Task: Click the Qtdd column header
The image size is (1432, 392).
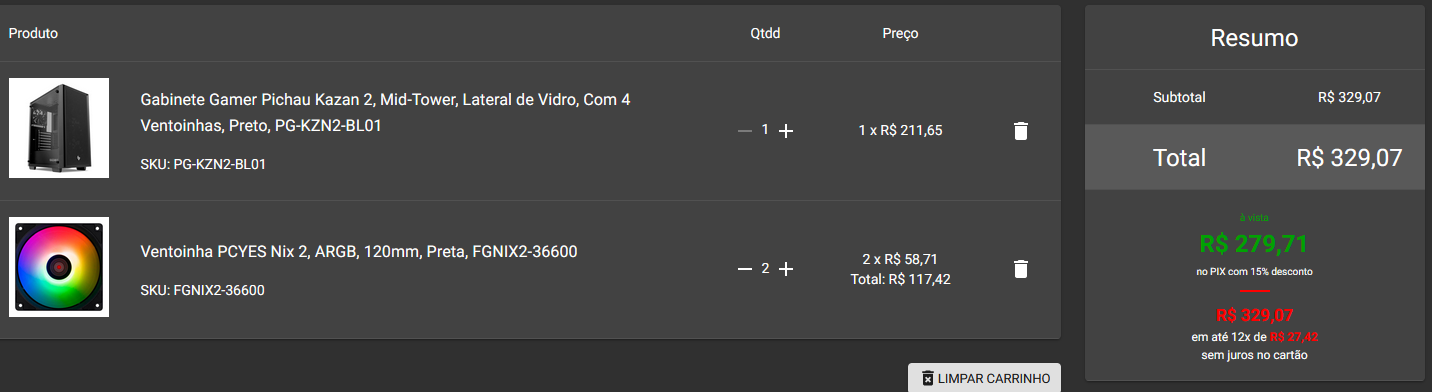Action: click(x=765, y=33)
